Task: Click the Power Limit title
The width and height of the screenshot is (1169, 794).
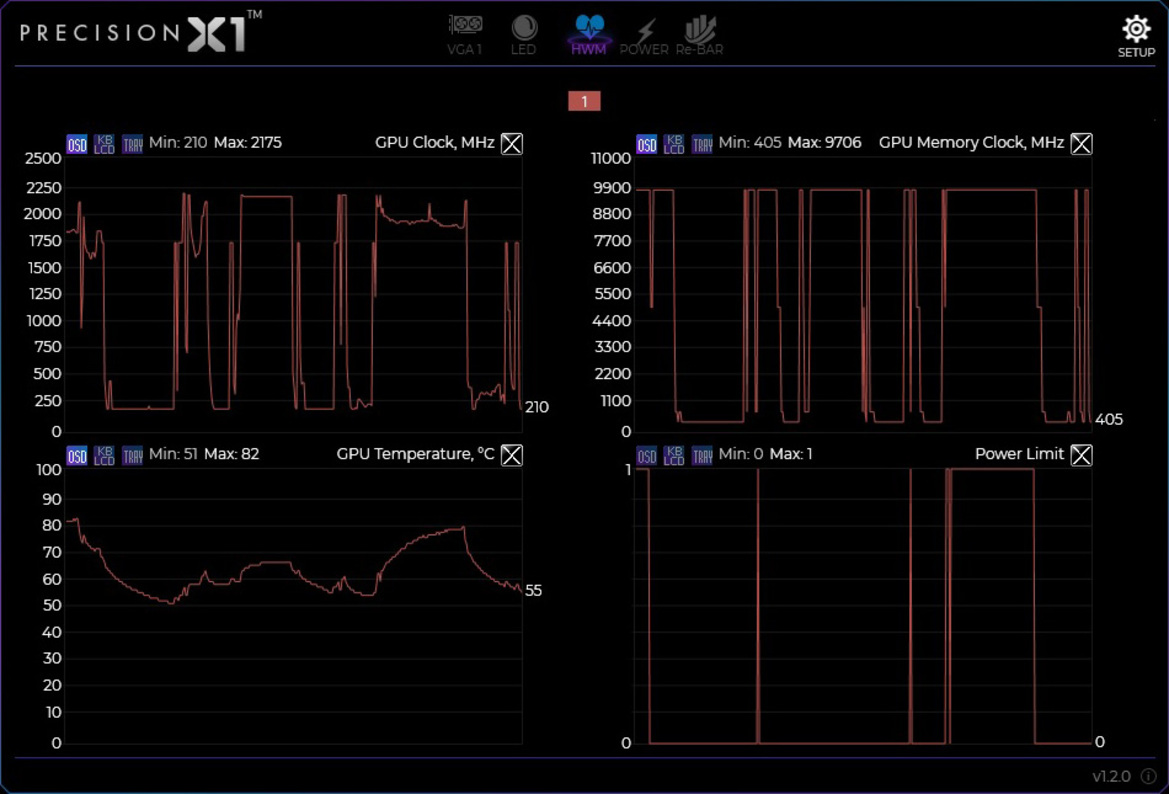Action: [1019, 454]
